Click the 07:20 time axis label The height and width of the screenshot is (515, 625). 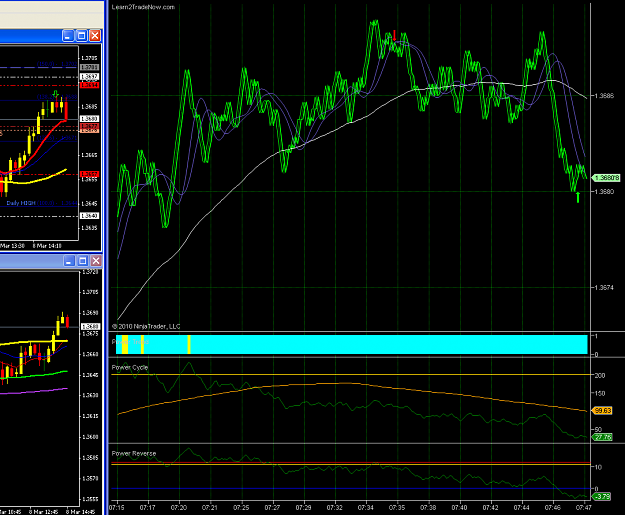pyautogui.click(x=179, y=508)
